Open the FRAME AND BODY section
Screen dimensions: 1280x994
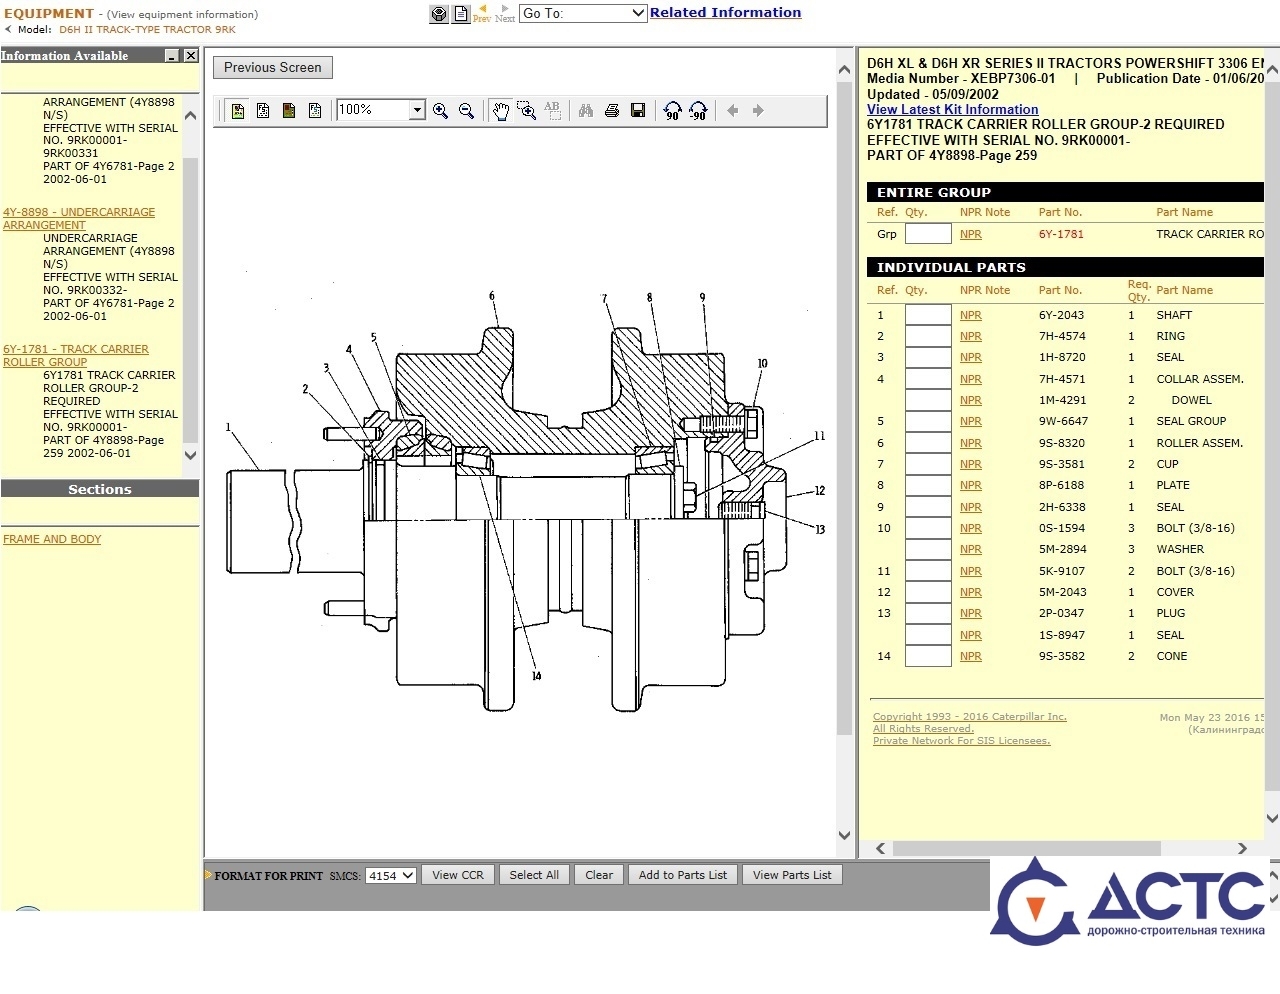[52, 539]
